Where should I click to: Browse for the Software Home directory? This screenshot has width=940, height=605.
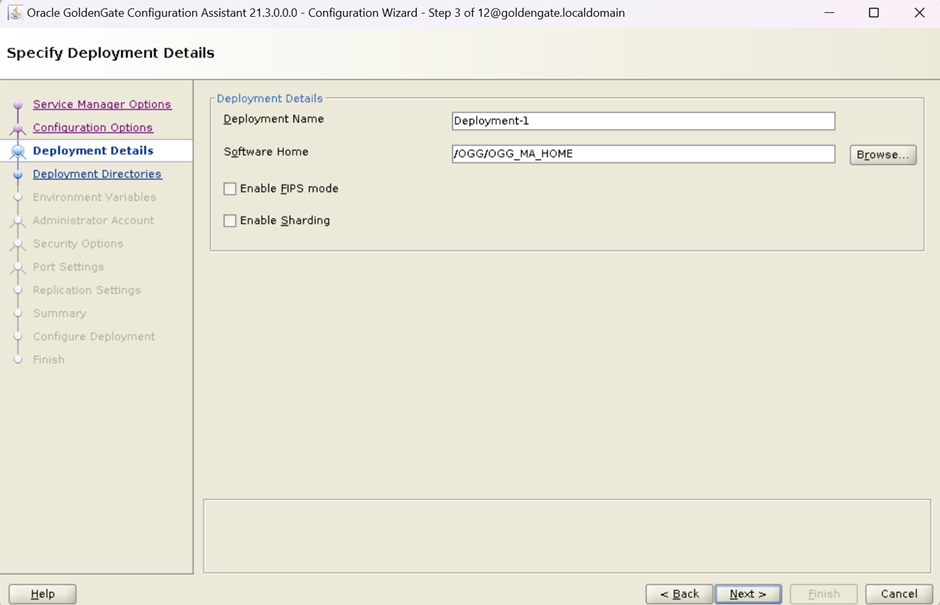882,155
